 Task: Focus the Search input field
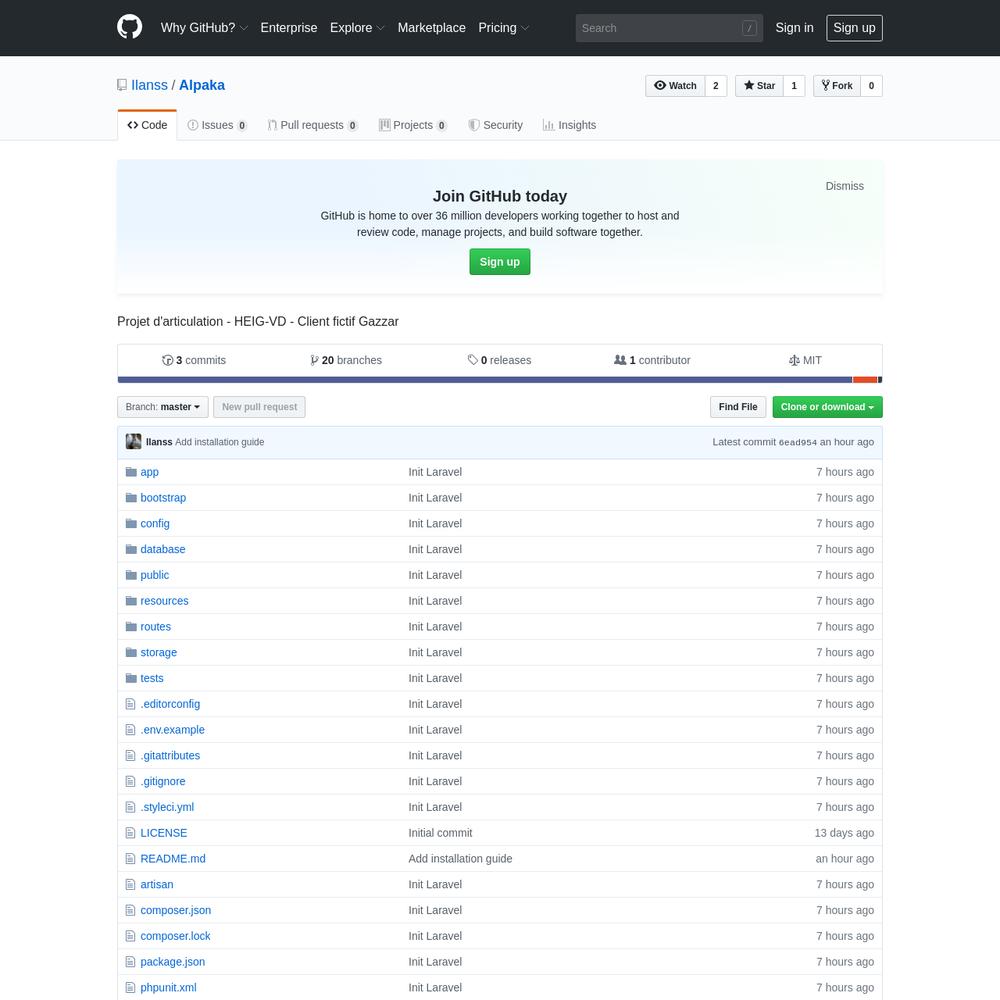pyautogui.click(x=669, y=28)
